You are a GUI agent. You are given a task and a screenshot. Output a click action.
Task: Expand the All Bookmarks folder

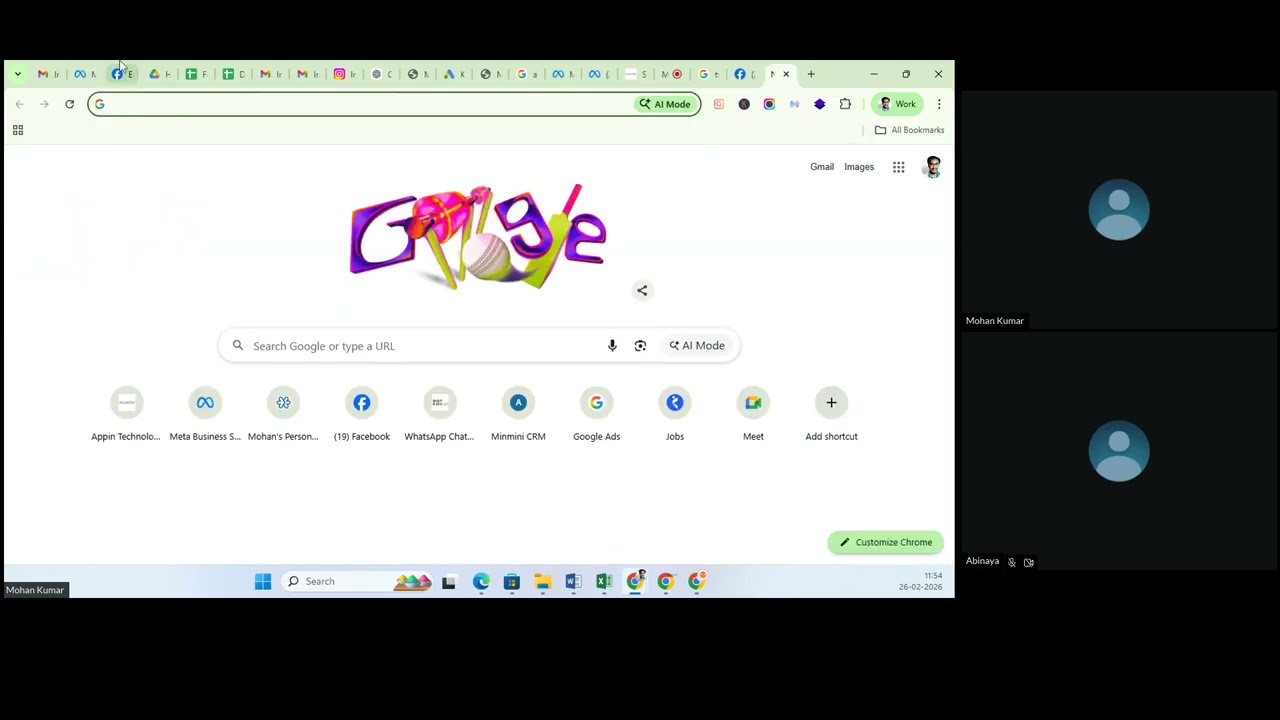(909, 130)
